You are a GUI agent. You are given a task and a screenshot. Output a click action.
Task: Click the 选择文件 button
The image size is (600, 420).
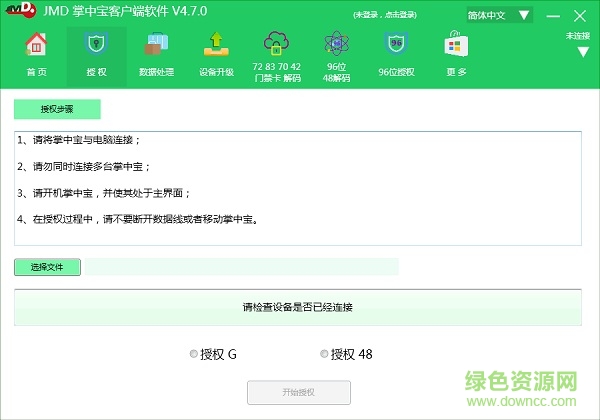pyautogui.click(x=47, y=267)
